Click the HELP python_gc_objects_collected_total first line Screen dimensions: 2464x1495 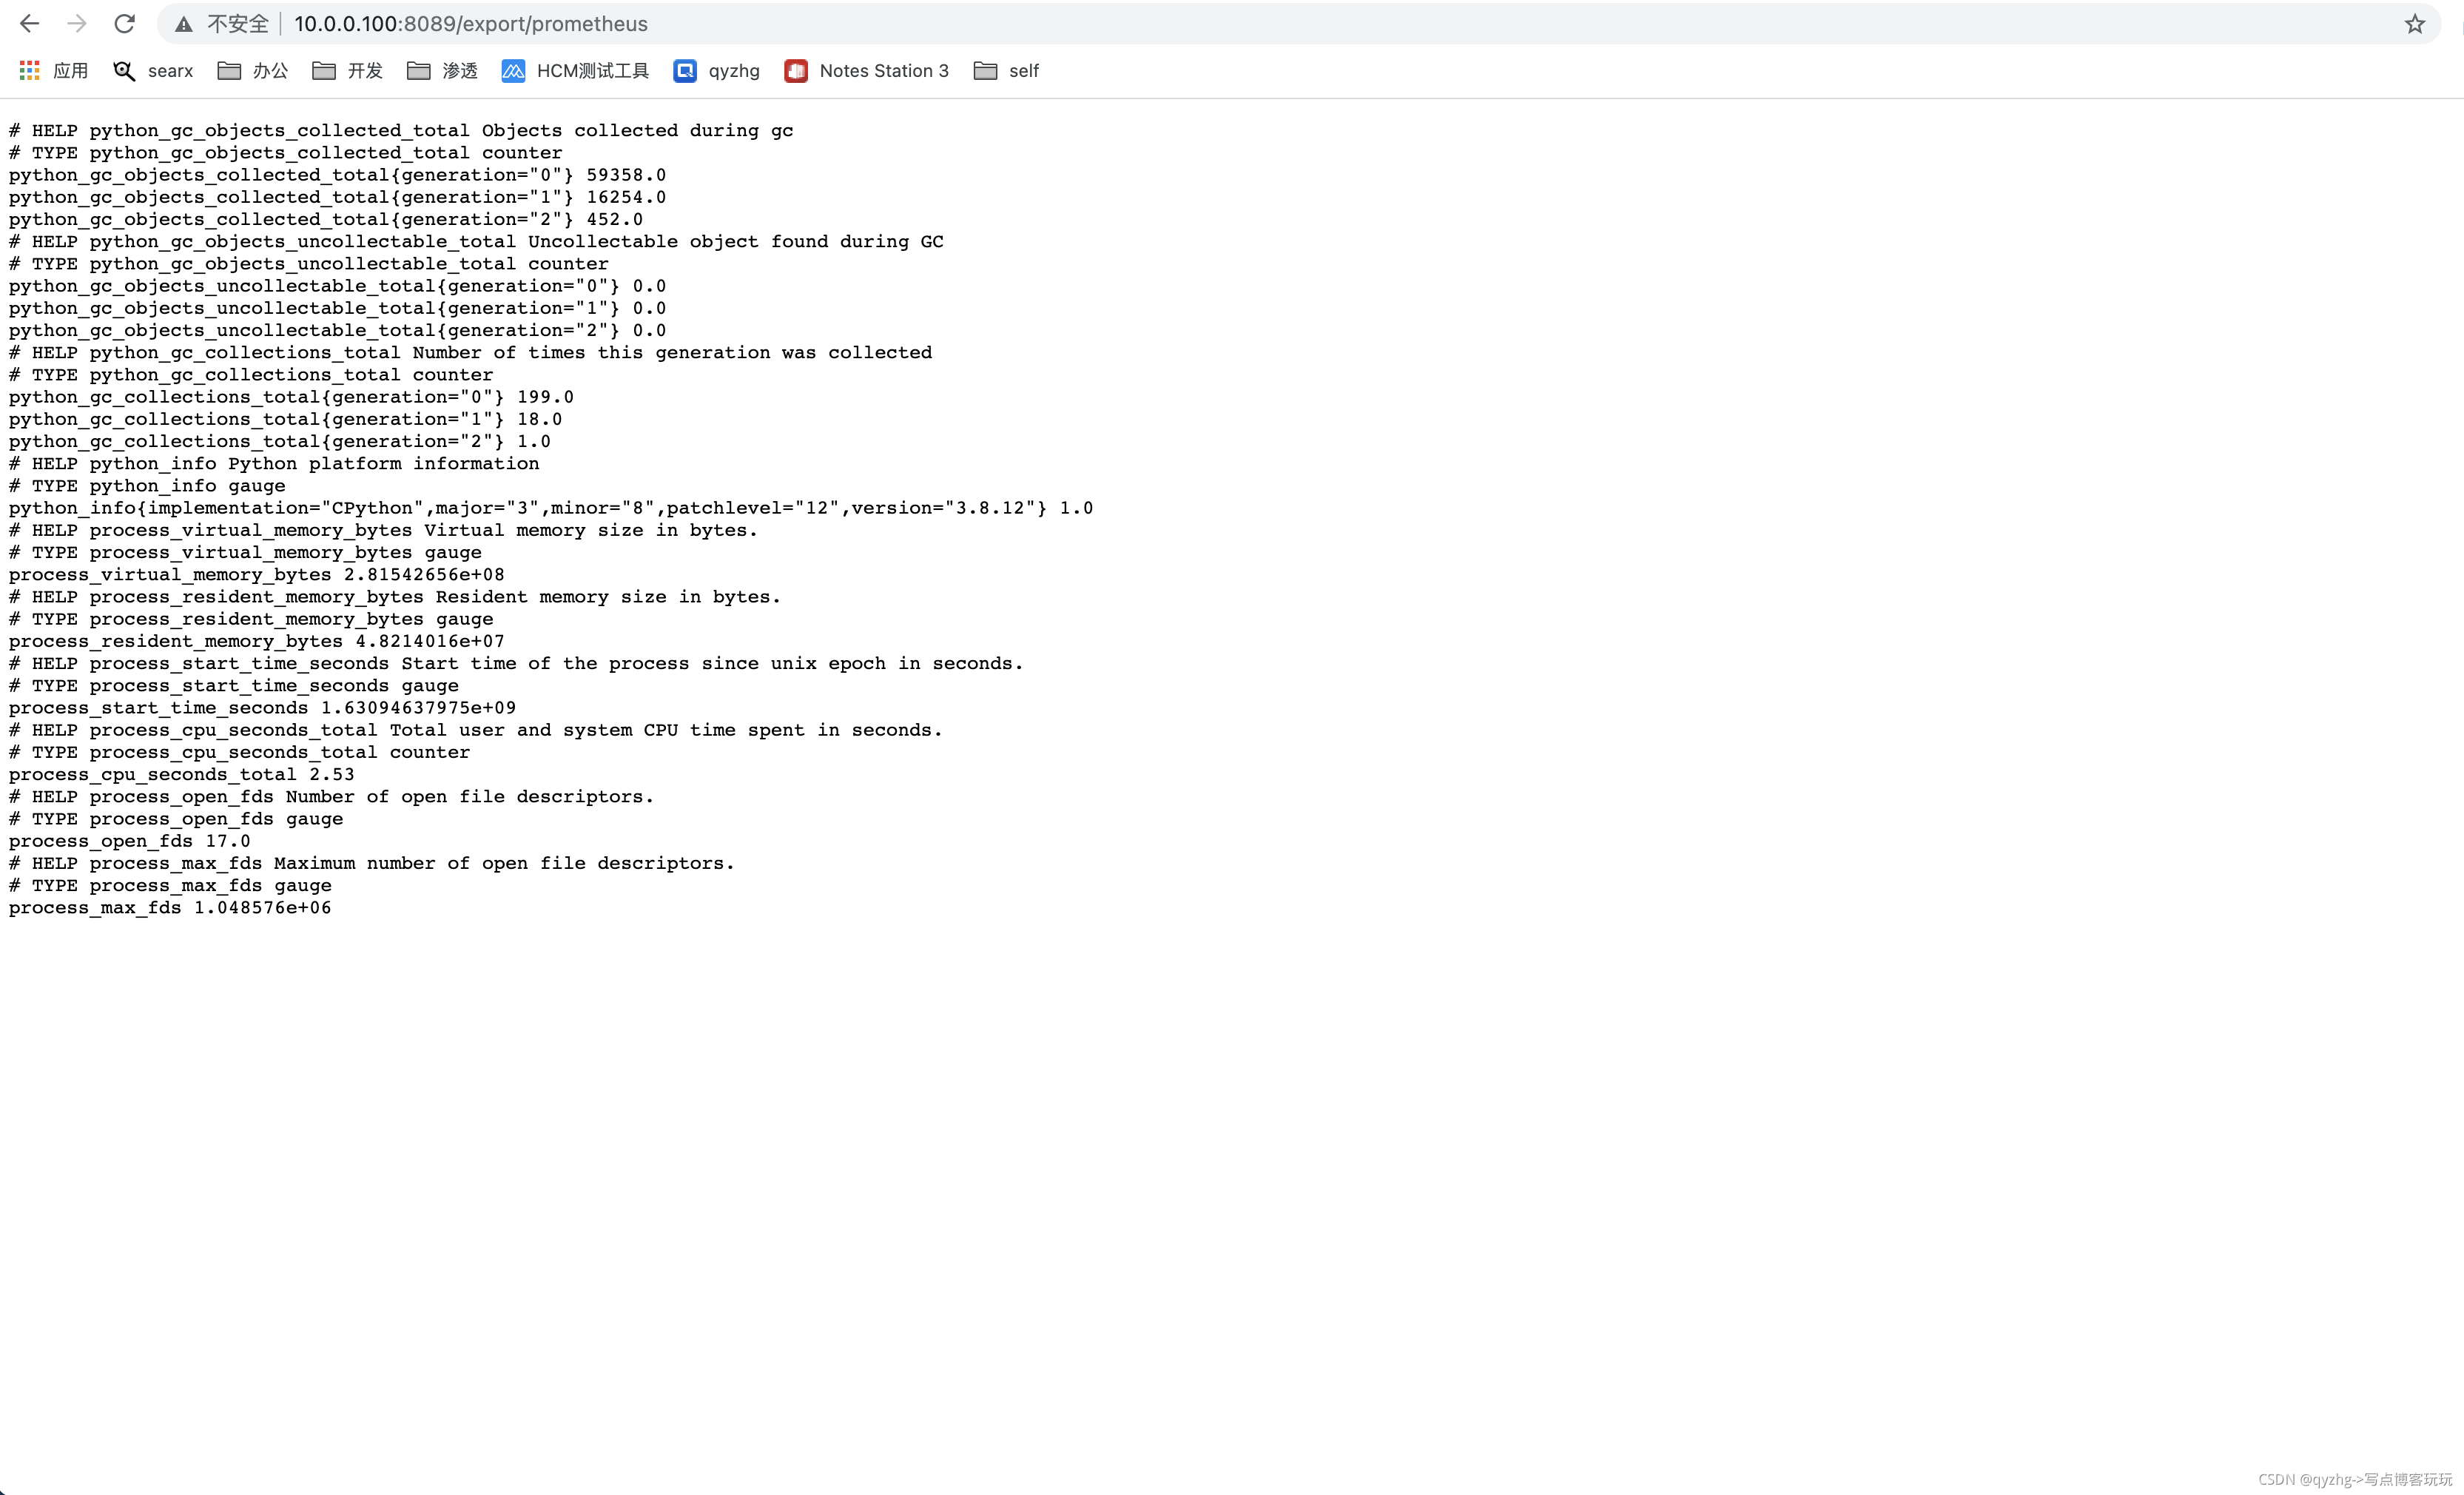401,130
